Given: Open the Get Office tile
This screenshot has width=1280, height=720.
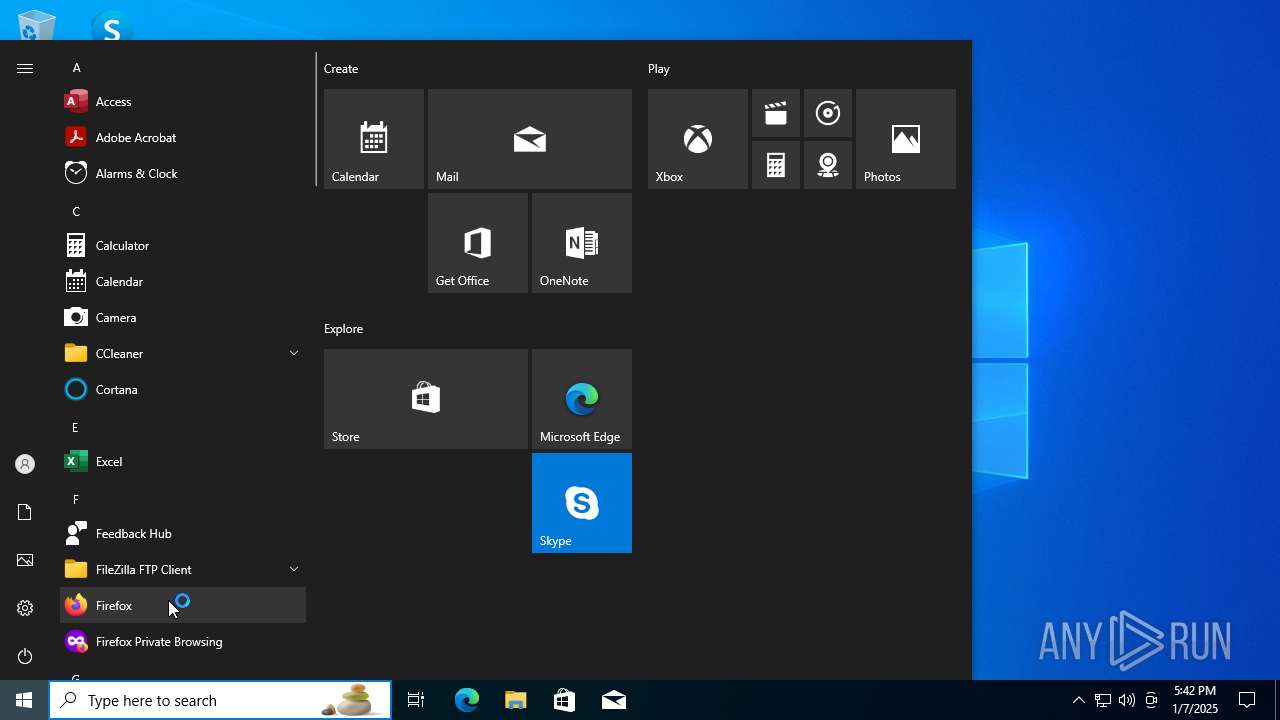Looking at the screenshot, I should [478, 243].
